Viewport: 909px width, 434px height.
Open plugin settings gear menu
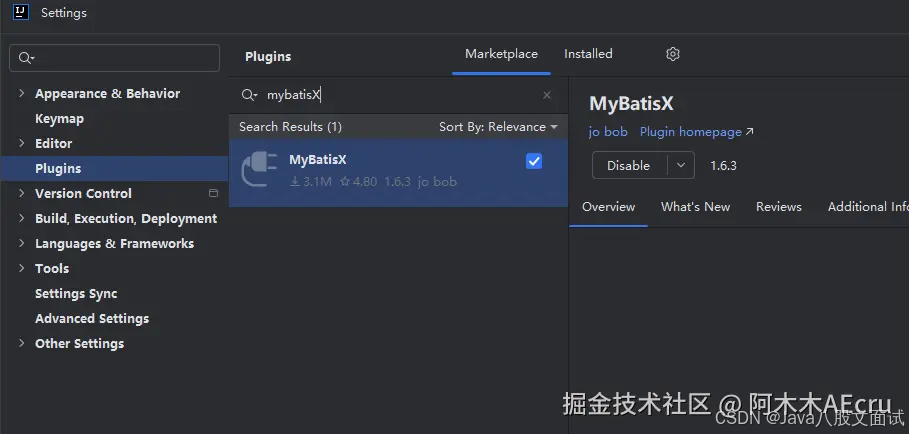(x=672, y=54)
